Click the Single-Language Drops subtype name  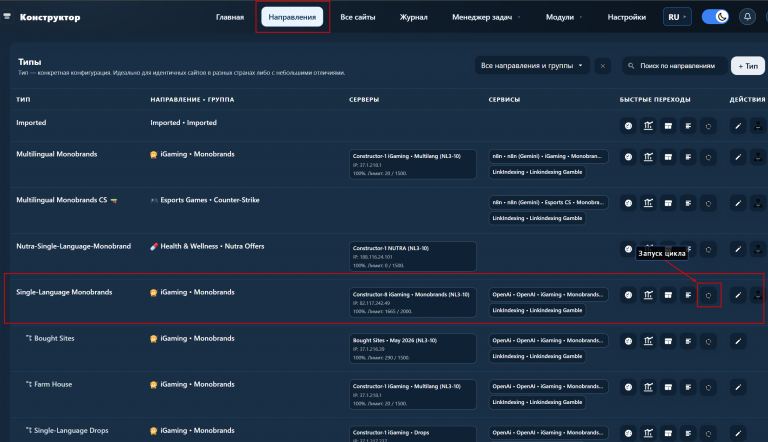coord(71,430)
